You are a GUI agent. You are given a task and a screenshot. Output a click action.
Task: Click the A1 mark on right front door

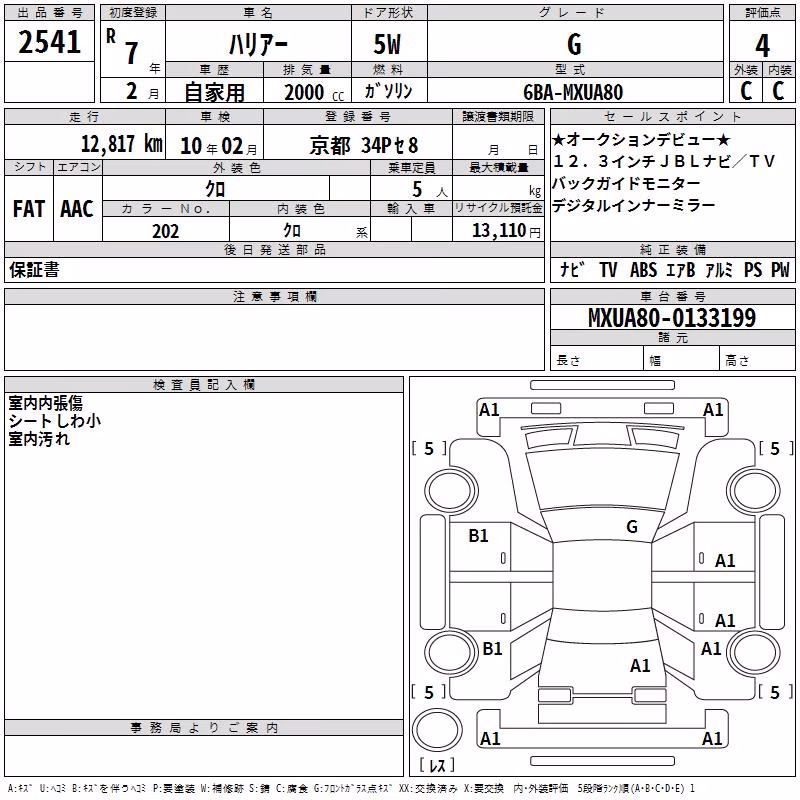[x=725, y=561]
